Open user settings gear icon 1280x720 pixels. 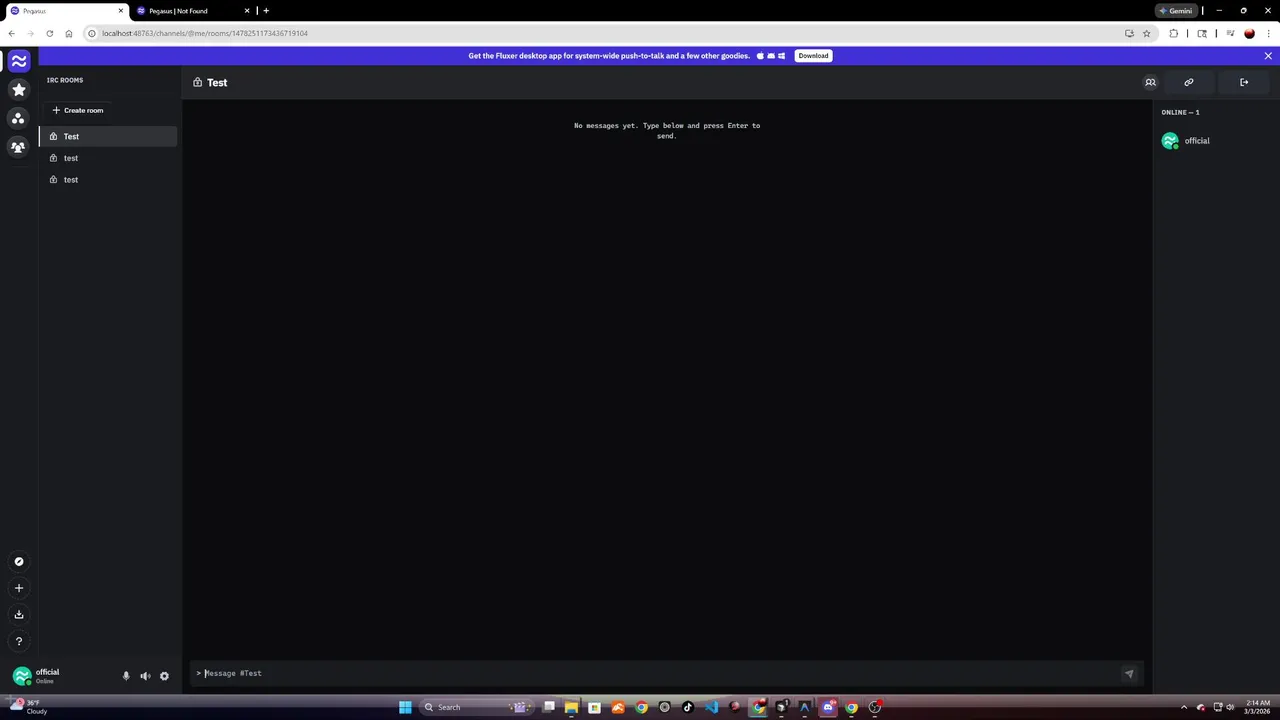(164, 676)
